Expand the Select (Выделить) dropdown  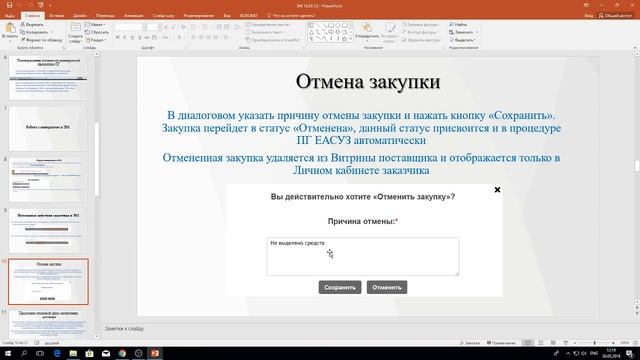[462, 40]
